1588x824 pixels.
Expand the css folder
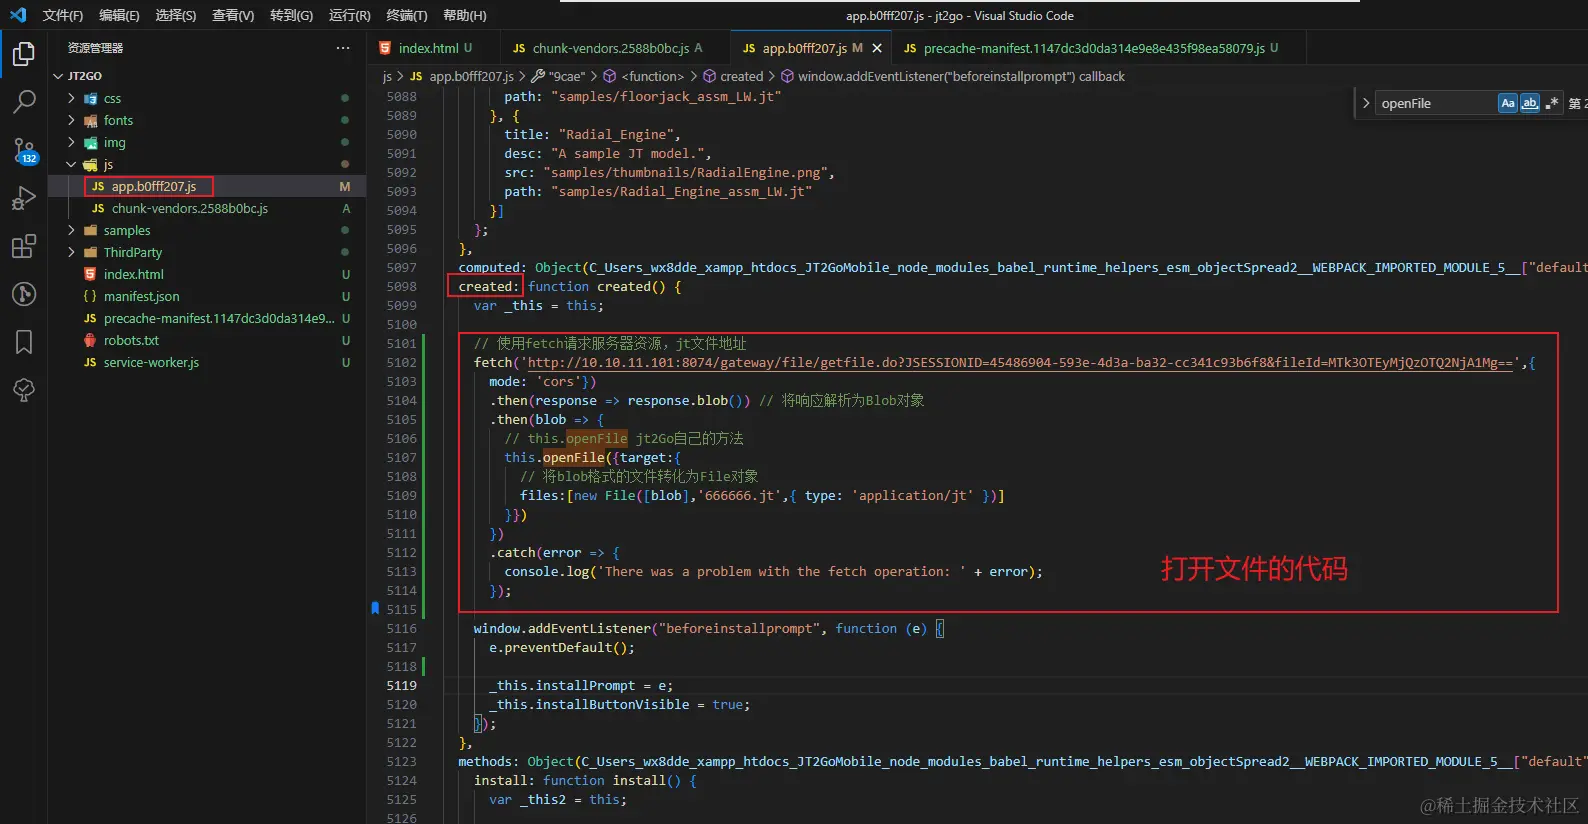click(x=71, y=98)
